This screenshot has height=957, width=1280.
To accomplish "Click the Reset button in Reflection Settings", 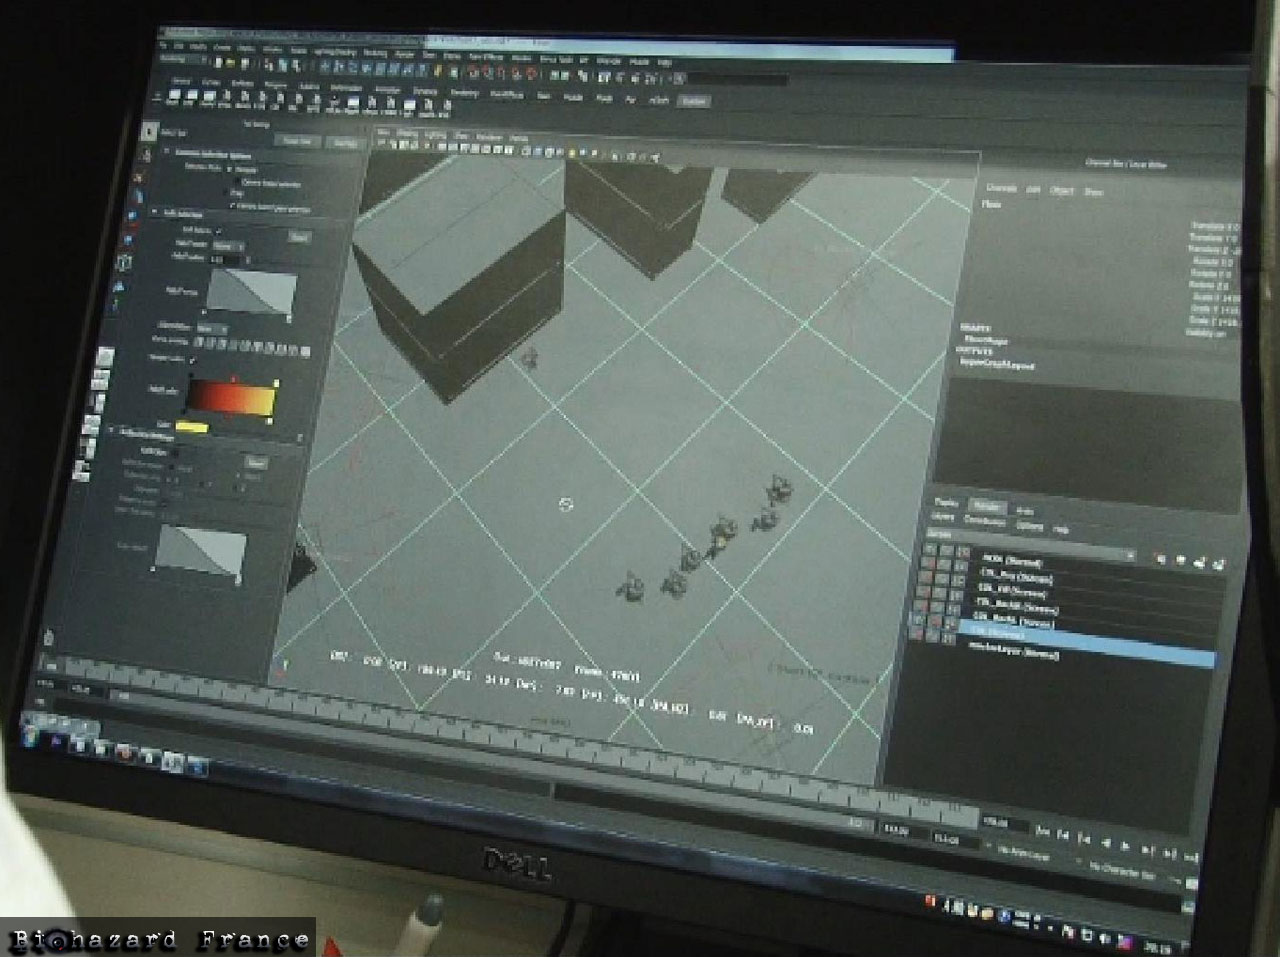I will (x=256, y=463).
